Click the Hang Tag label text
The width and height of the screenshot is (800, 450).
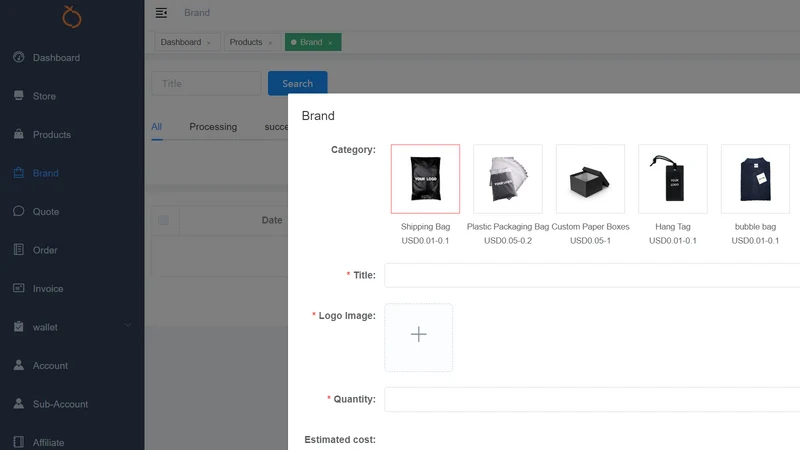pos(672,227)
